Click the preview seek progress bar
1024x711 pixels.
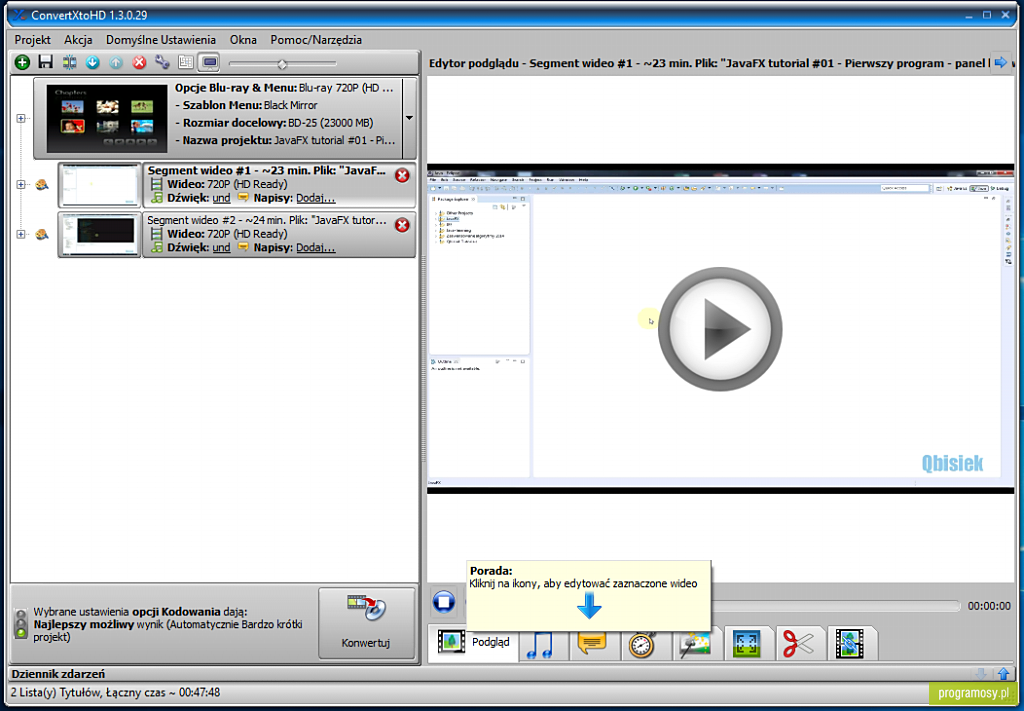click(x=835, y=606)
